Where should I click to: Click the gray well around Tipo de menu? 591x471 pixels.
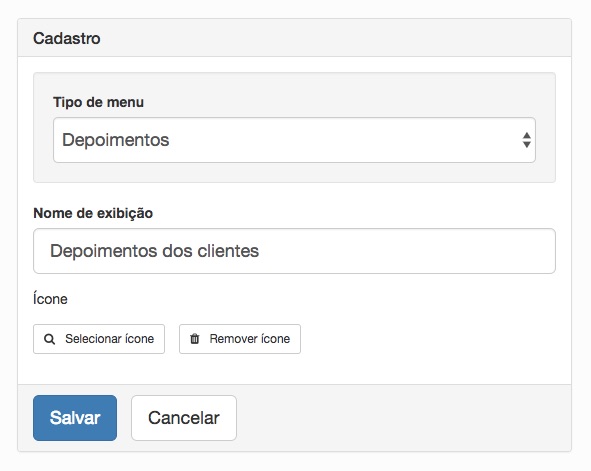294,173
